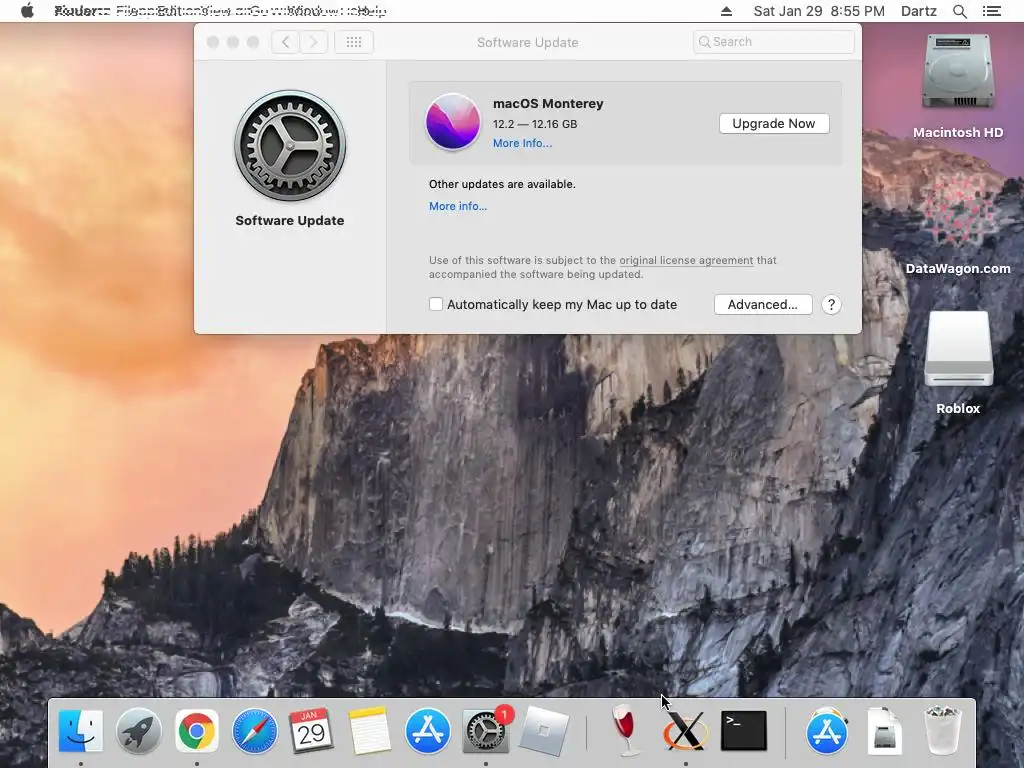Click the Software Update gear icon

(x=290, y=146)
